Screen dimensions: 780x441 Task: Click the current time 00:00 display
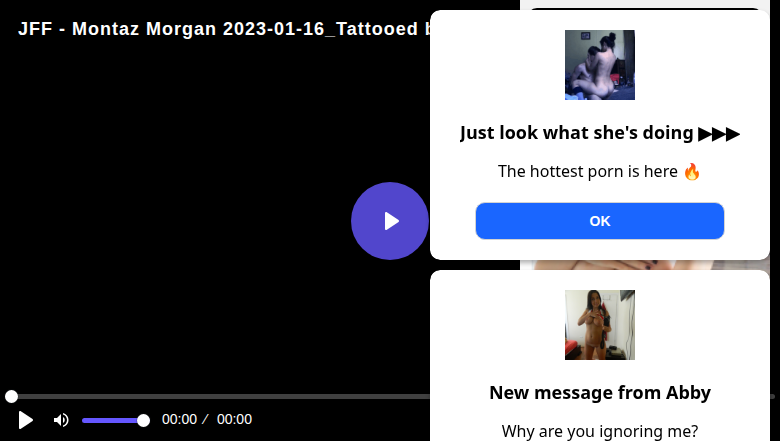[179, 420]
